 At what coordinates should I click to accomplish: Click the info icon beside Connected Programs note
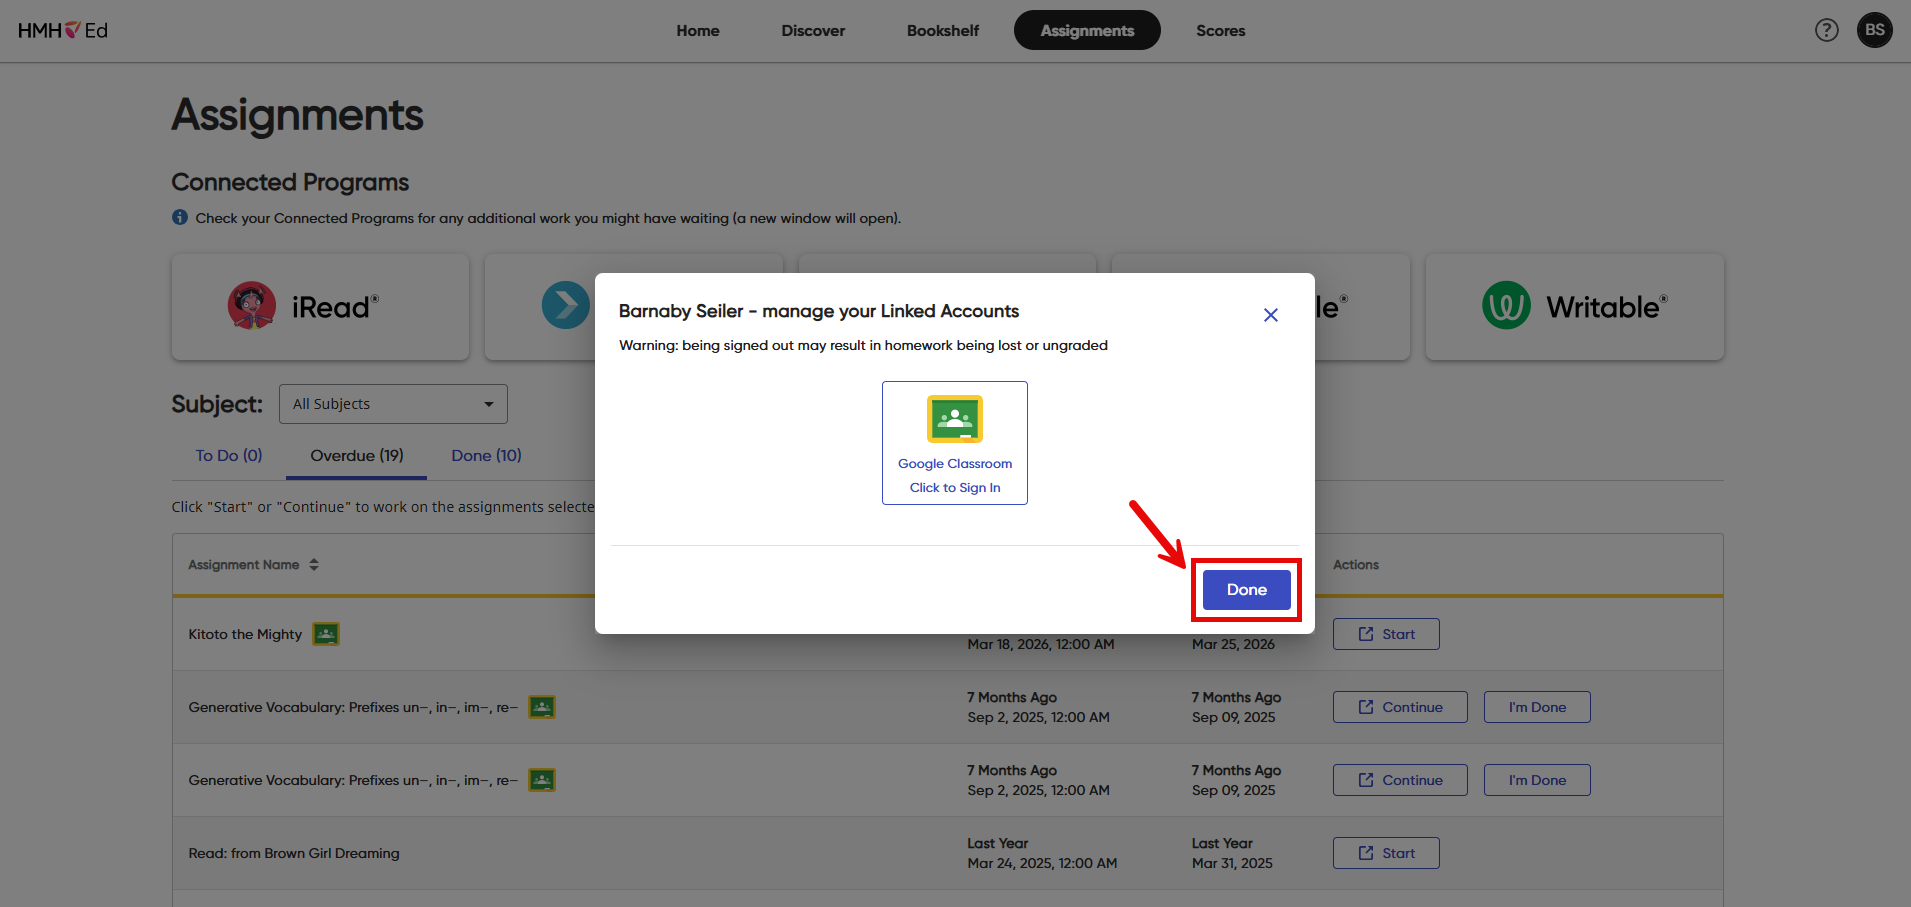point(180,217)
